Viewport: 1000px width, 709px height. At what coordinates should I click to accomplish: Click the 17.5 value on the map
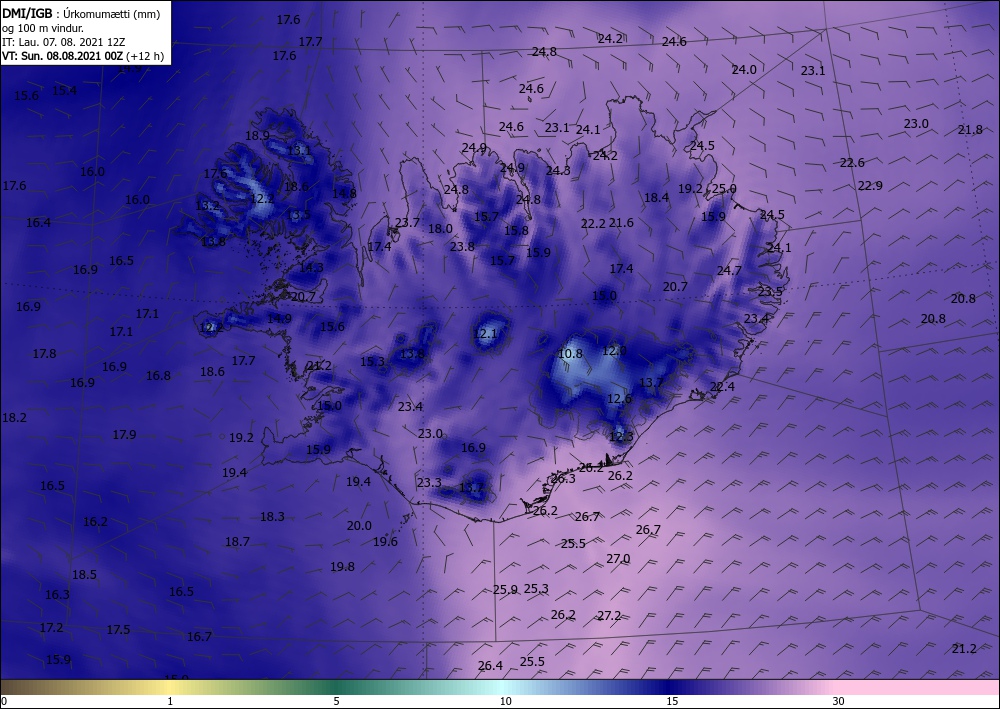[118, 629]
